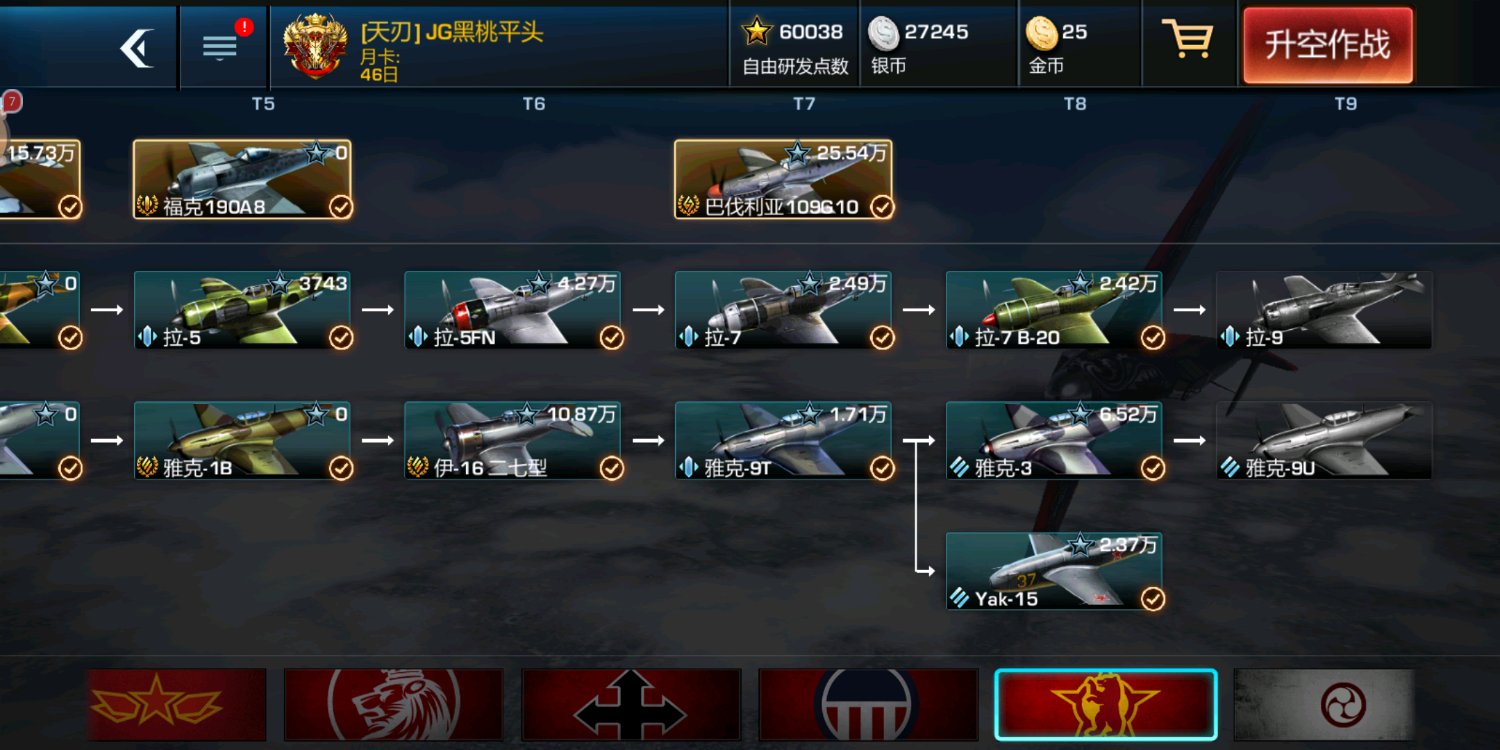Select the 拉-9 locked aircraft card
This screenshot has height=750, width=1500.
click(x=1324, y=310)
